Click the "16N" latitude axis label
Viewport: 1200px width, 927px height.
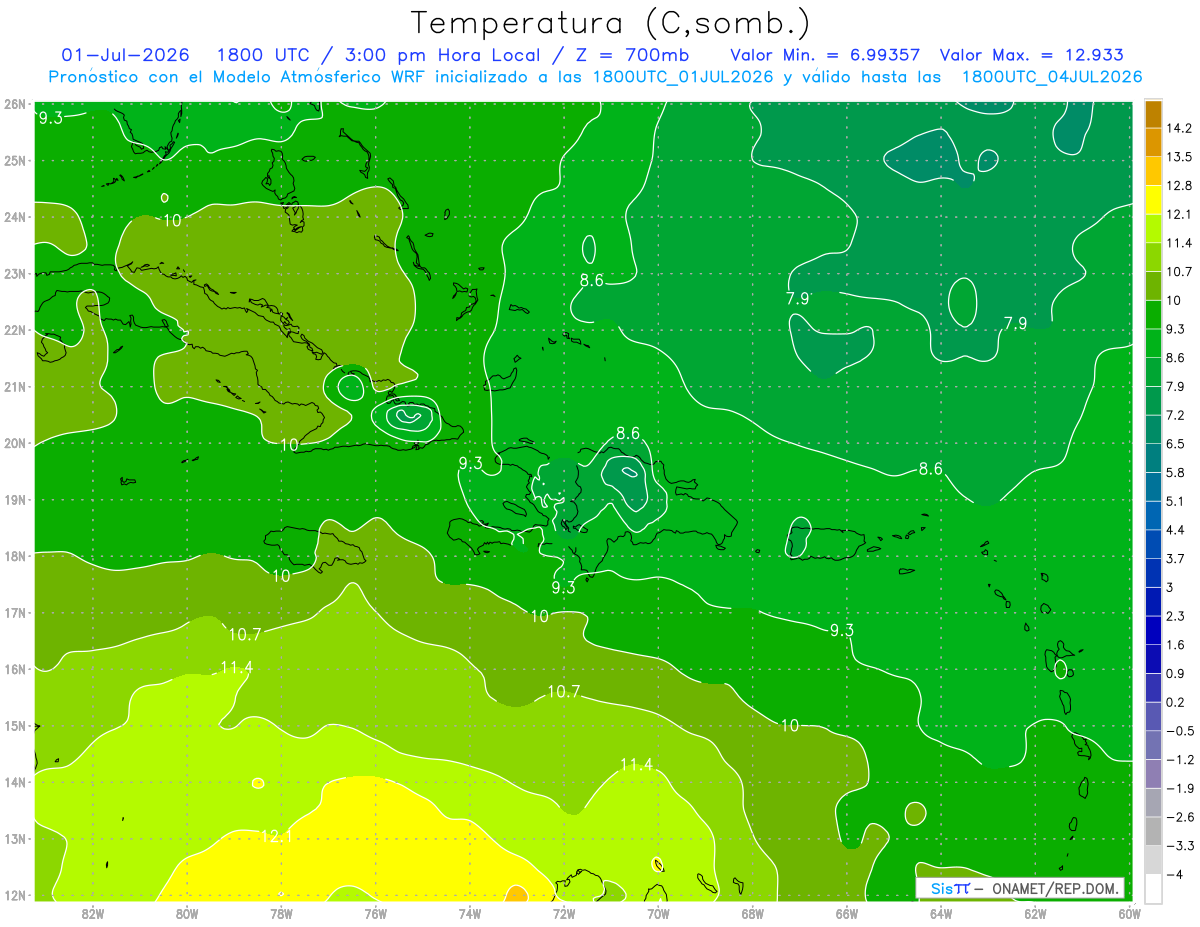pyautogui.click(x=15, y=669)
